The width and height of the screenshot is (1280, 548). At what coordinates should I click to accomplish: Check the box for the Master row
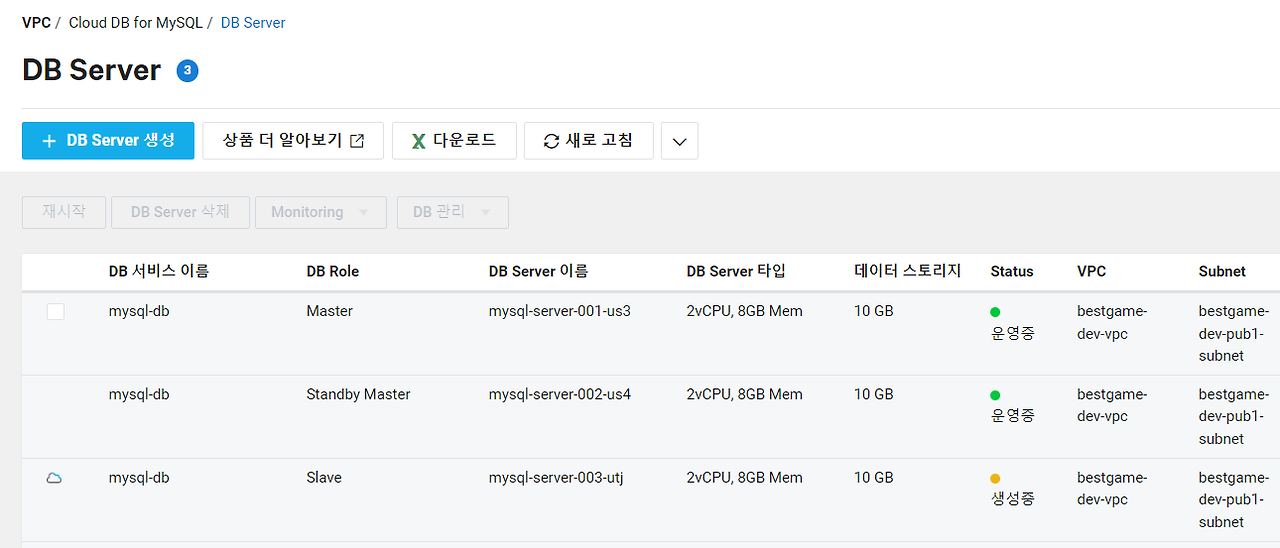point(55,312)
